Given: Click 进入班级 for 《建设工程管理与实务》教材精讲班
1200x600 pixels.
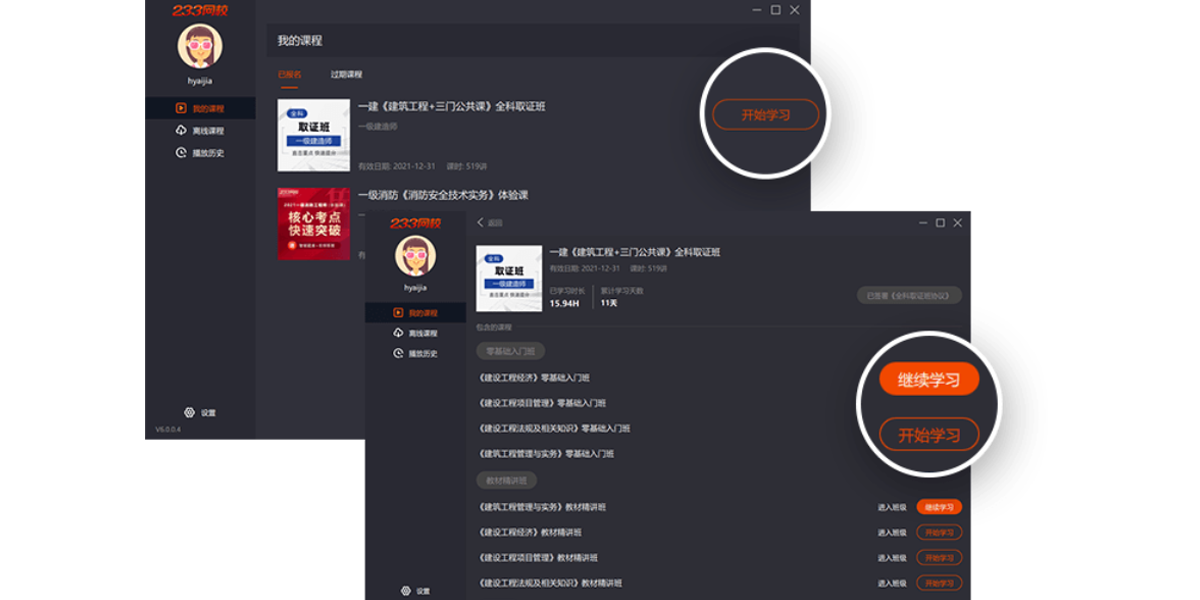Looking at the screenshot, I should pyautogui.click(x=892, y=507).
